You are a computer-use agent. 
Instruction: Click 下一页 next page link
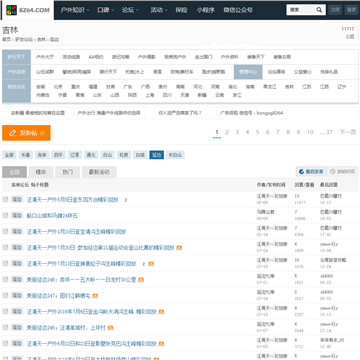(x=347, y=132)
